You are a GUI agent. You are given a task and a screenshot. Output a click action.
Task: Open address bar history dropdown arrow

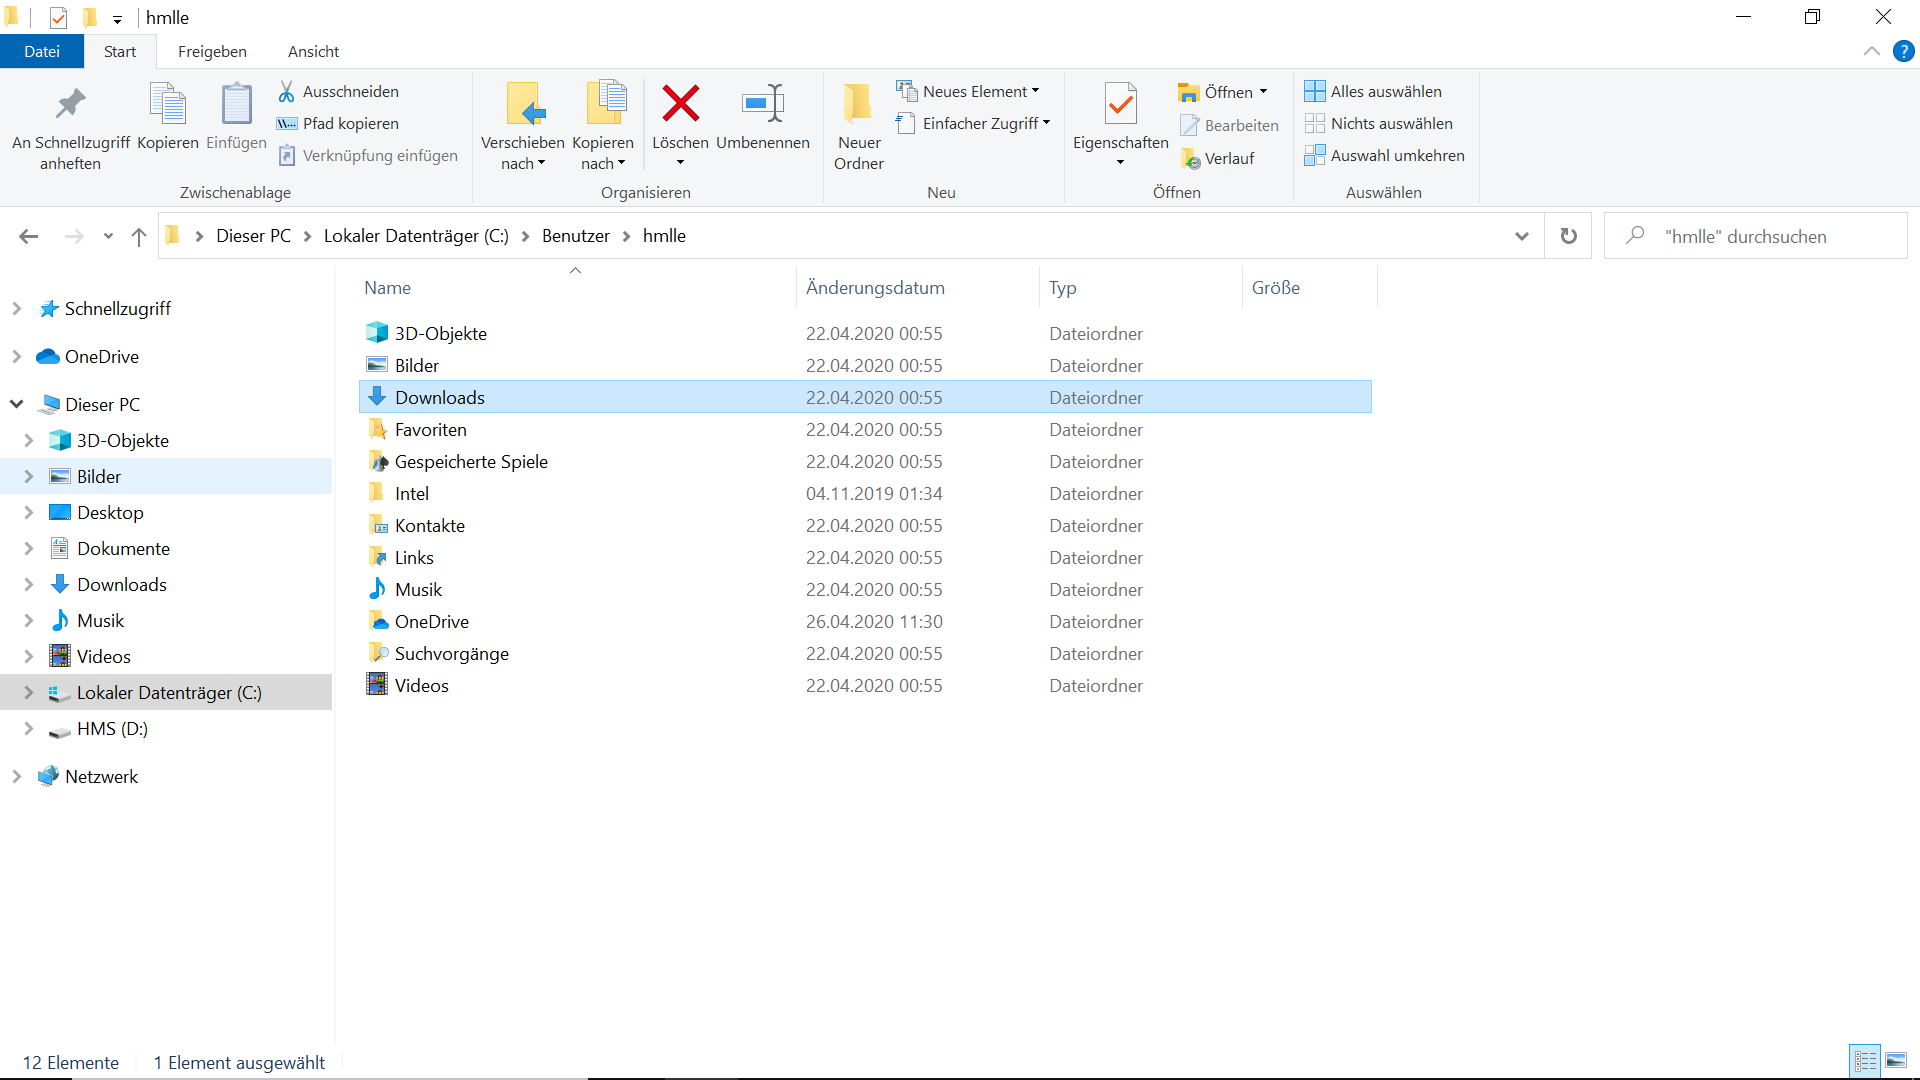1521,236
